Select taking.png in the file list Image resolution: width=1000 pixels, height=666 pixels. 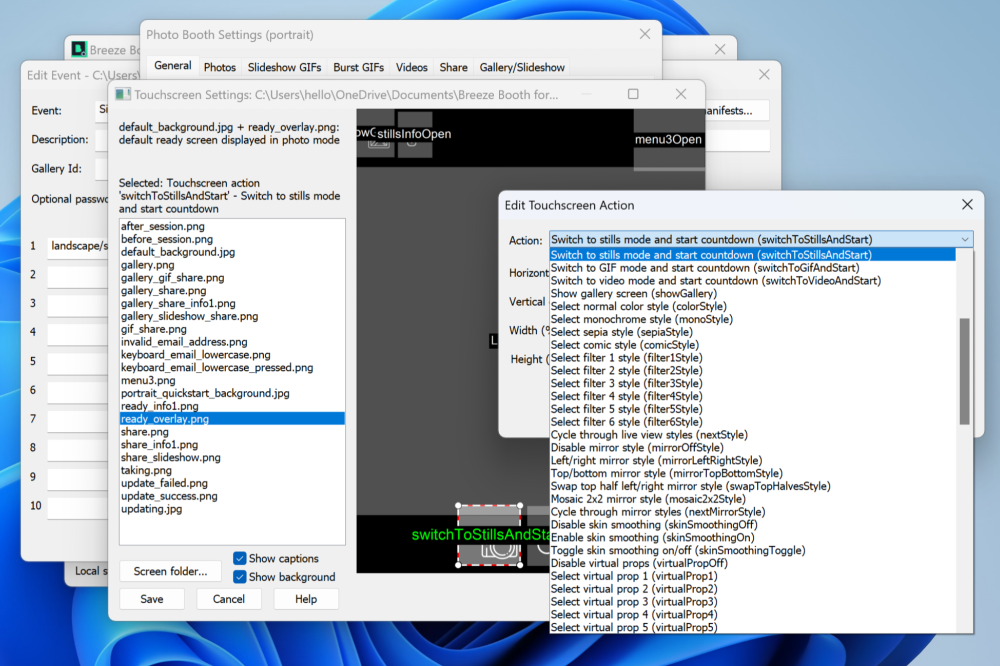(232, 470)
